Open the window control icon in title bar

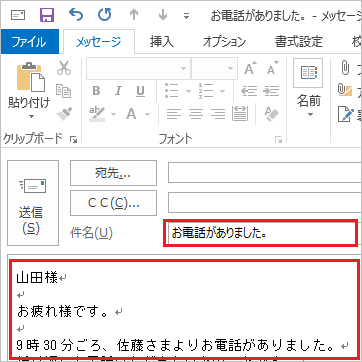tap(18, 15)
